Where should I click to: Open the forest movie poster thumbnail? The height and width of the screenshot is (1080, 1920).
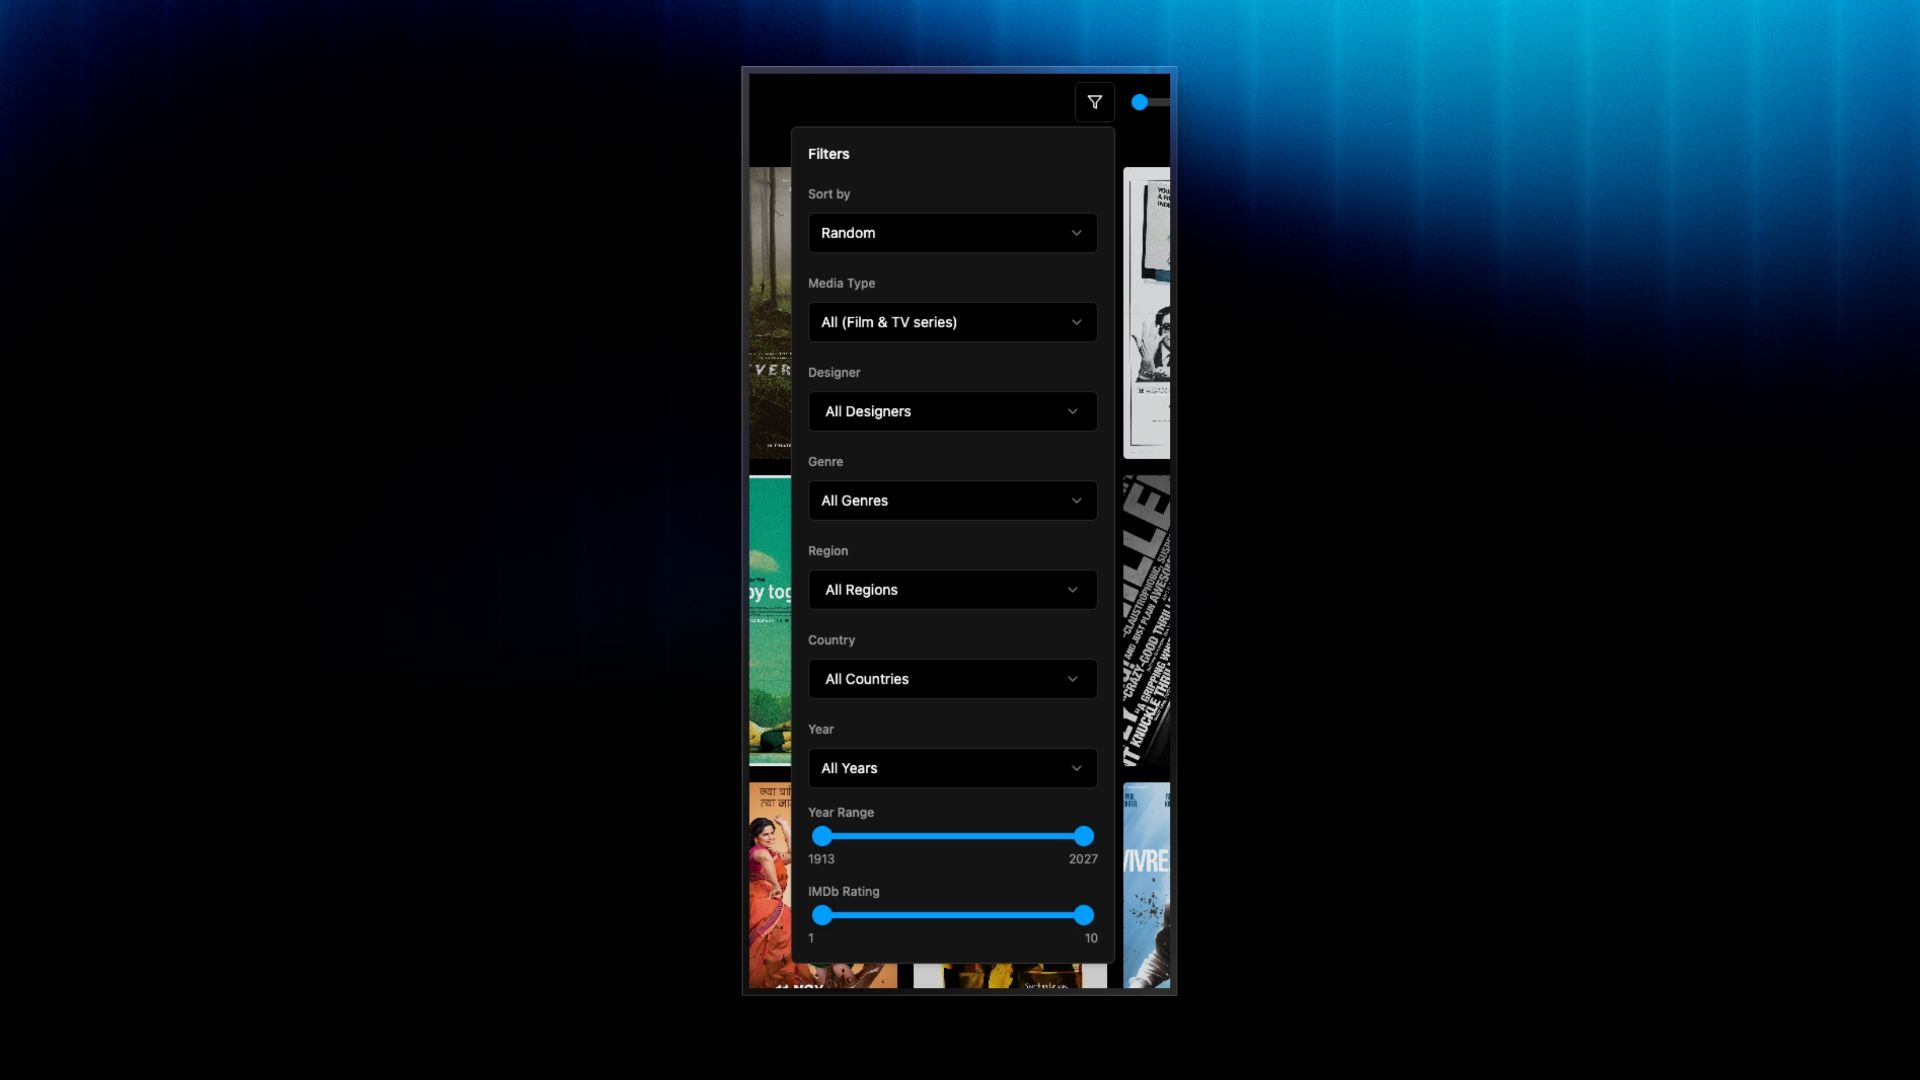pos(770,313)
